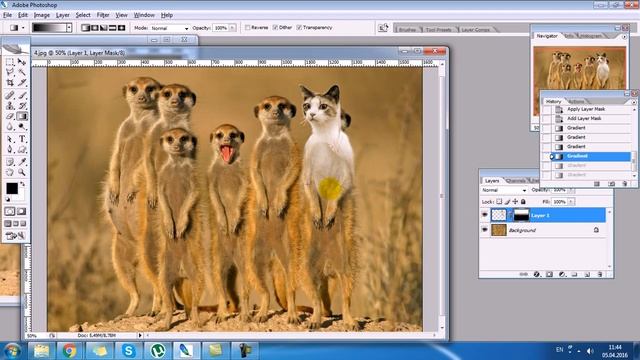Open the File Browser toggle icon
Viewport: 640px width, 360px height.
(x=383, y=28)
